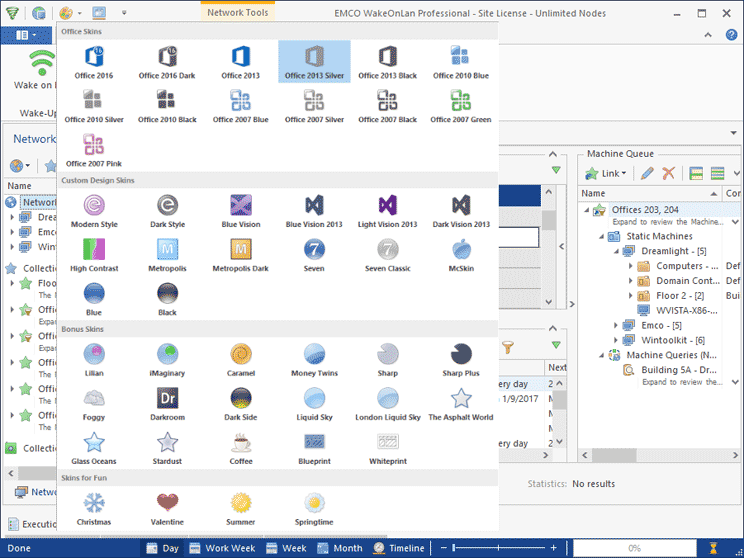Viewport: 744px width, 558px height.
Task: Open the Link dropdown in Machine Queue
Action: pos(608,174)
